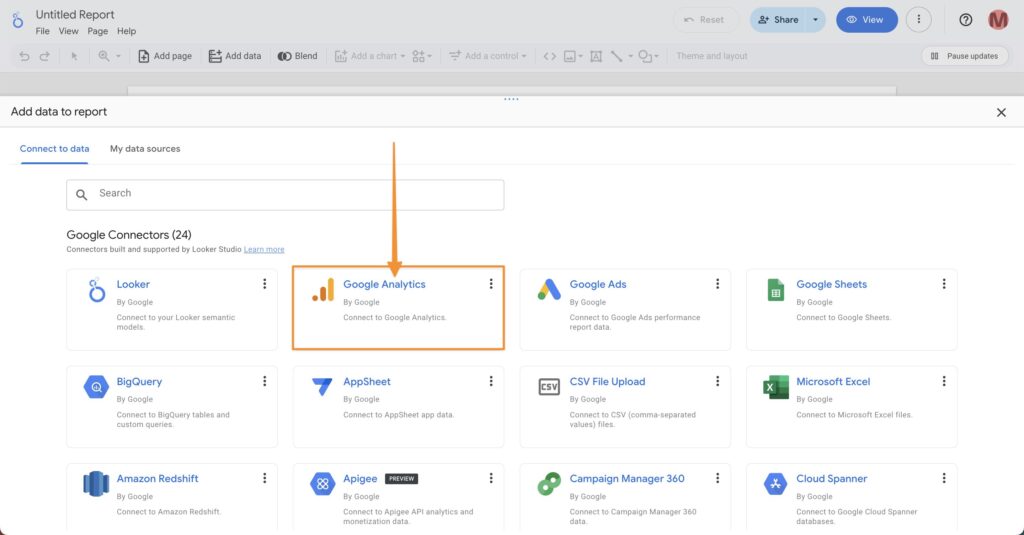The height and width of the screenshot is (535, 1024).
Task: Click the Google Sheets logo icon
Action: point(776,289)
